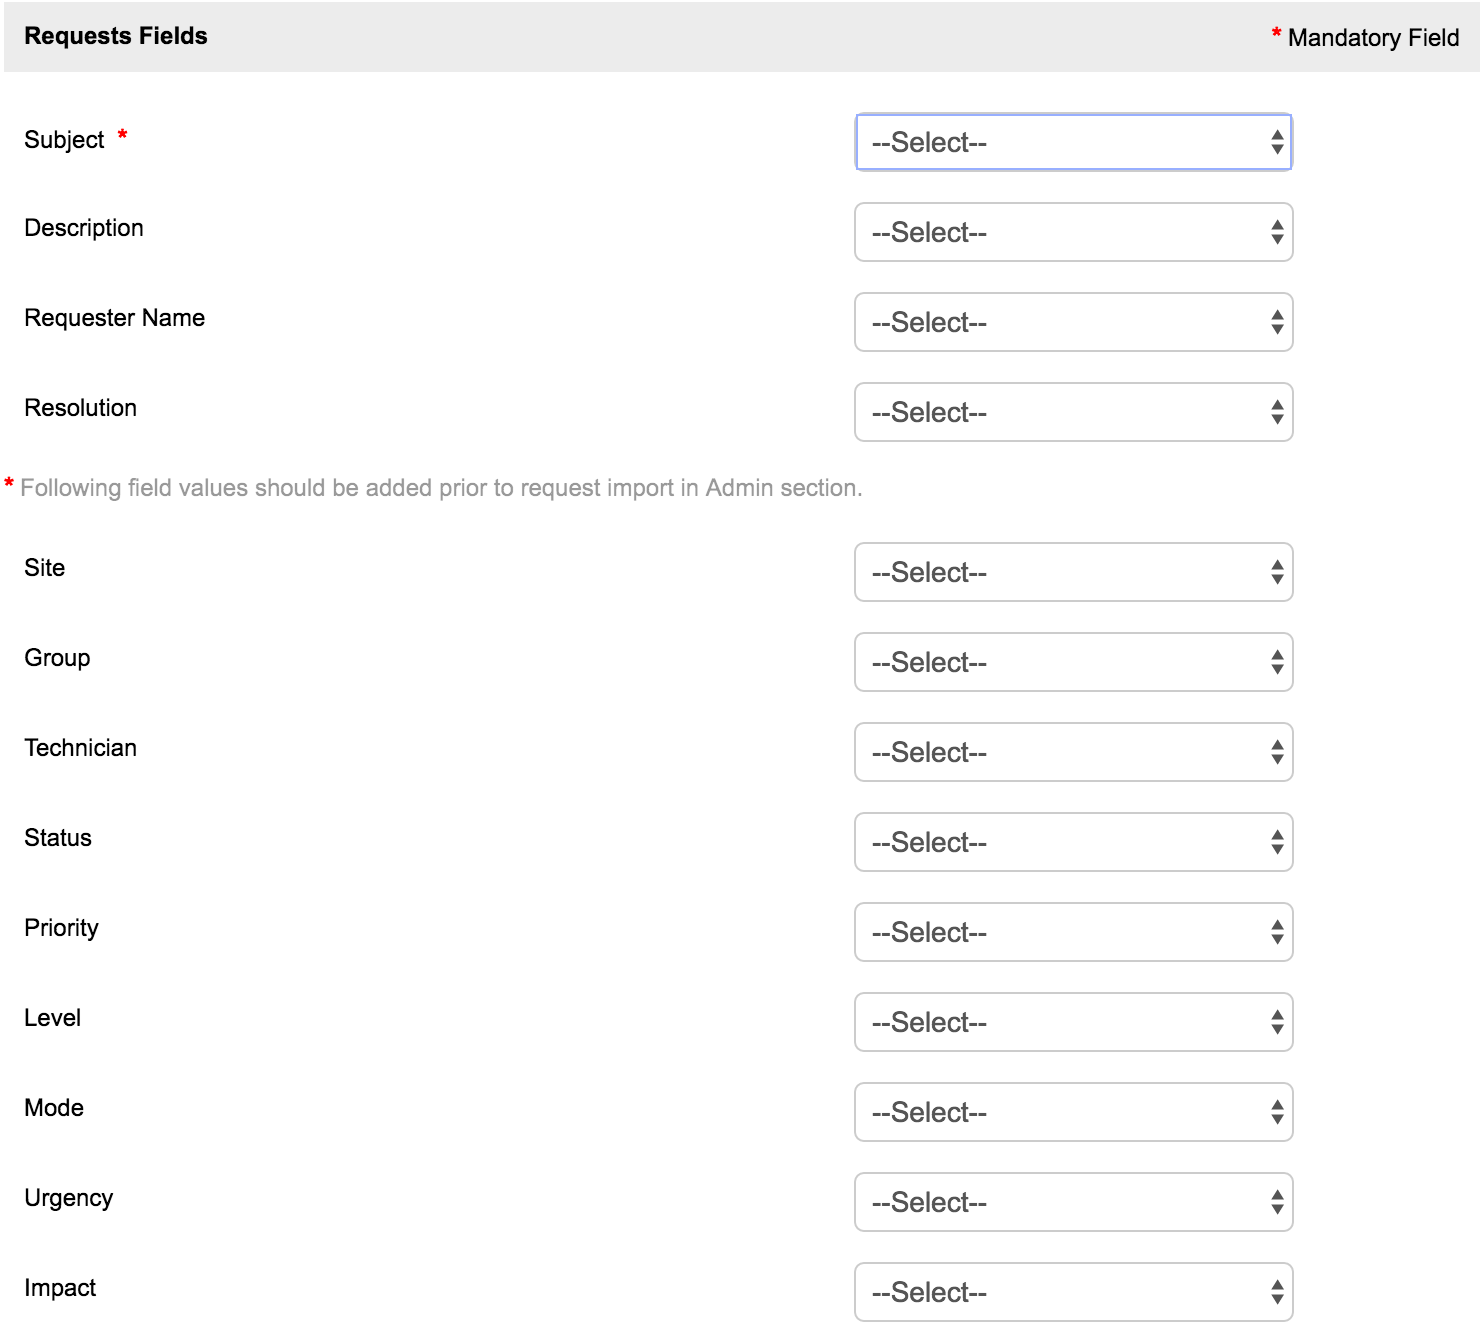Open the Priority dropdown
The height and width of the screenshot is (1328, 1484).
click(x=1072, y=932)
